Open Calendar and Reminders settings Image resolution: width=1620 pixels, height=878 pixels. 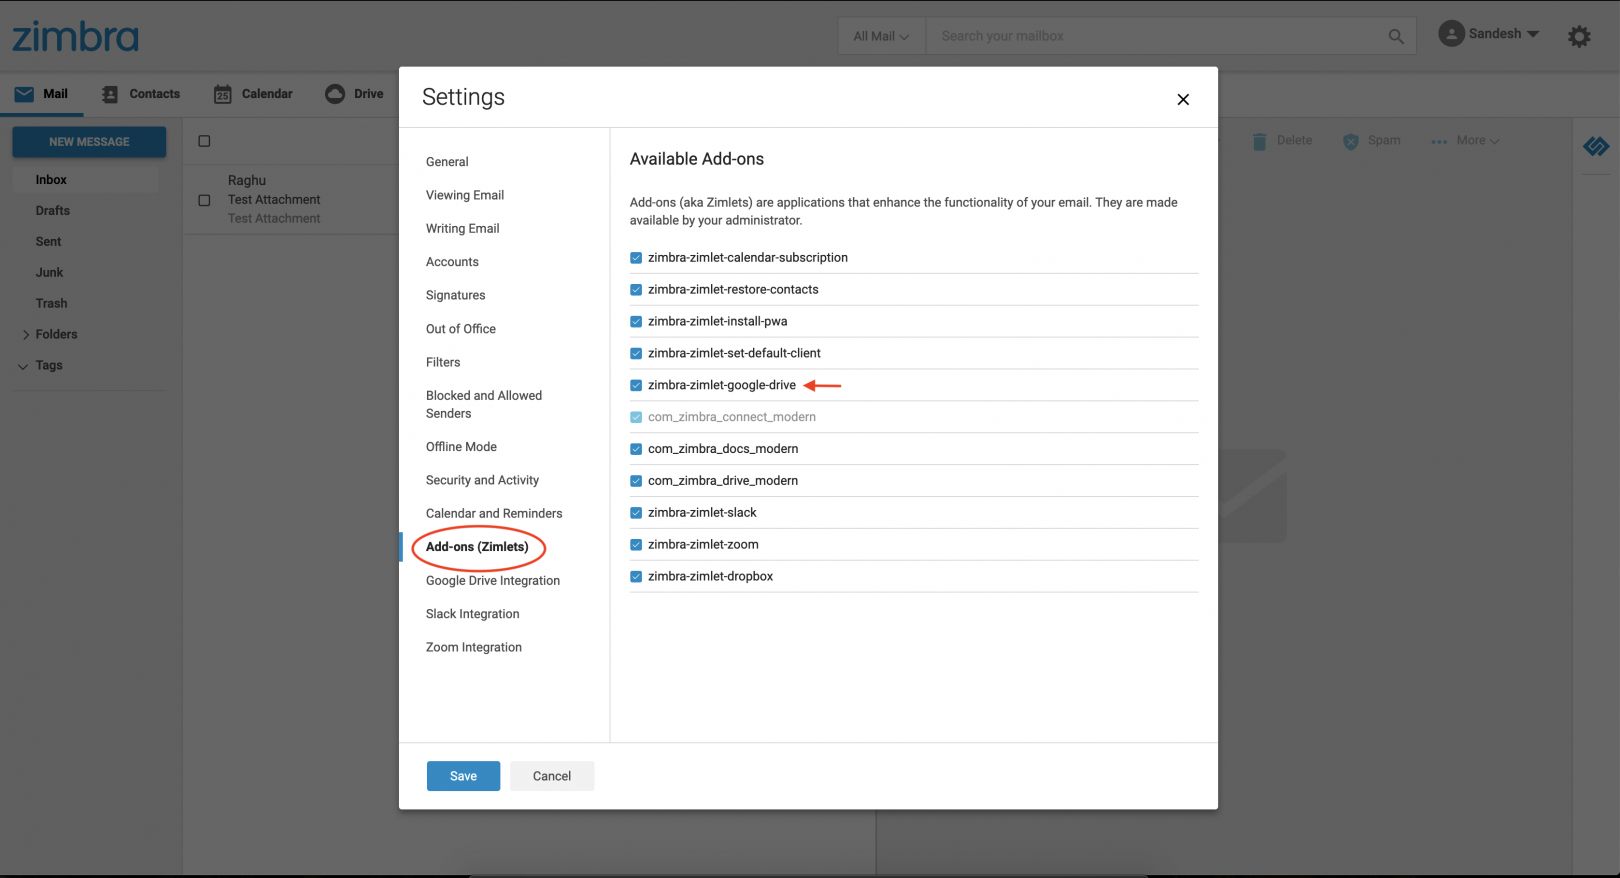(494, 514)
